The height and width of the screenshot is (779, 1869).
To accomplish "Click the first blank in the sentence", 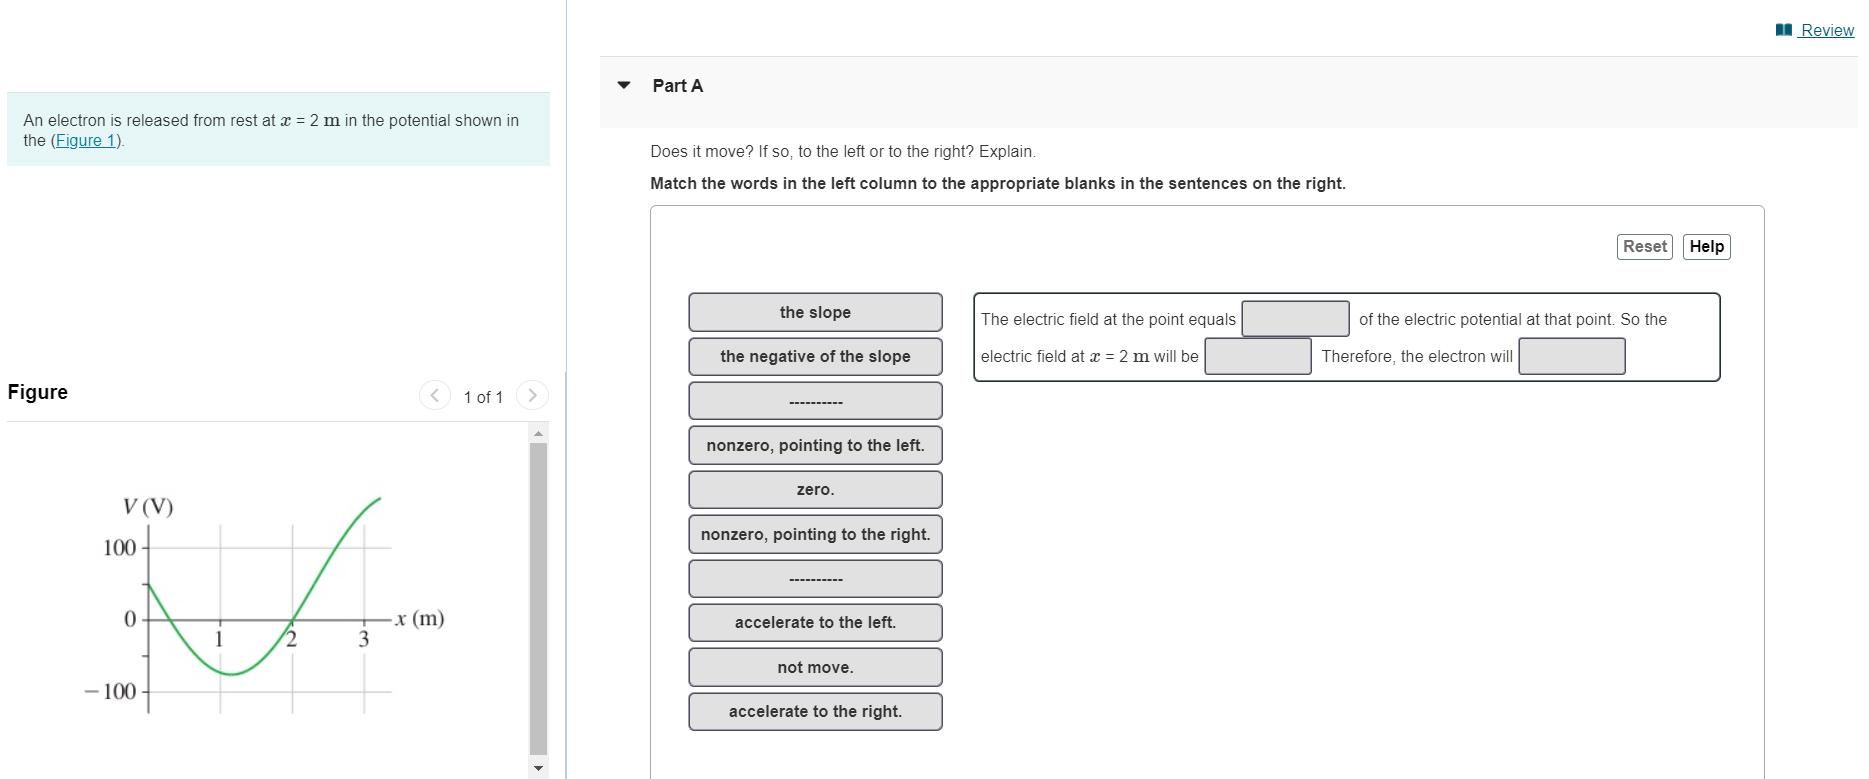I will tap(1295, 318).
